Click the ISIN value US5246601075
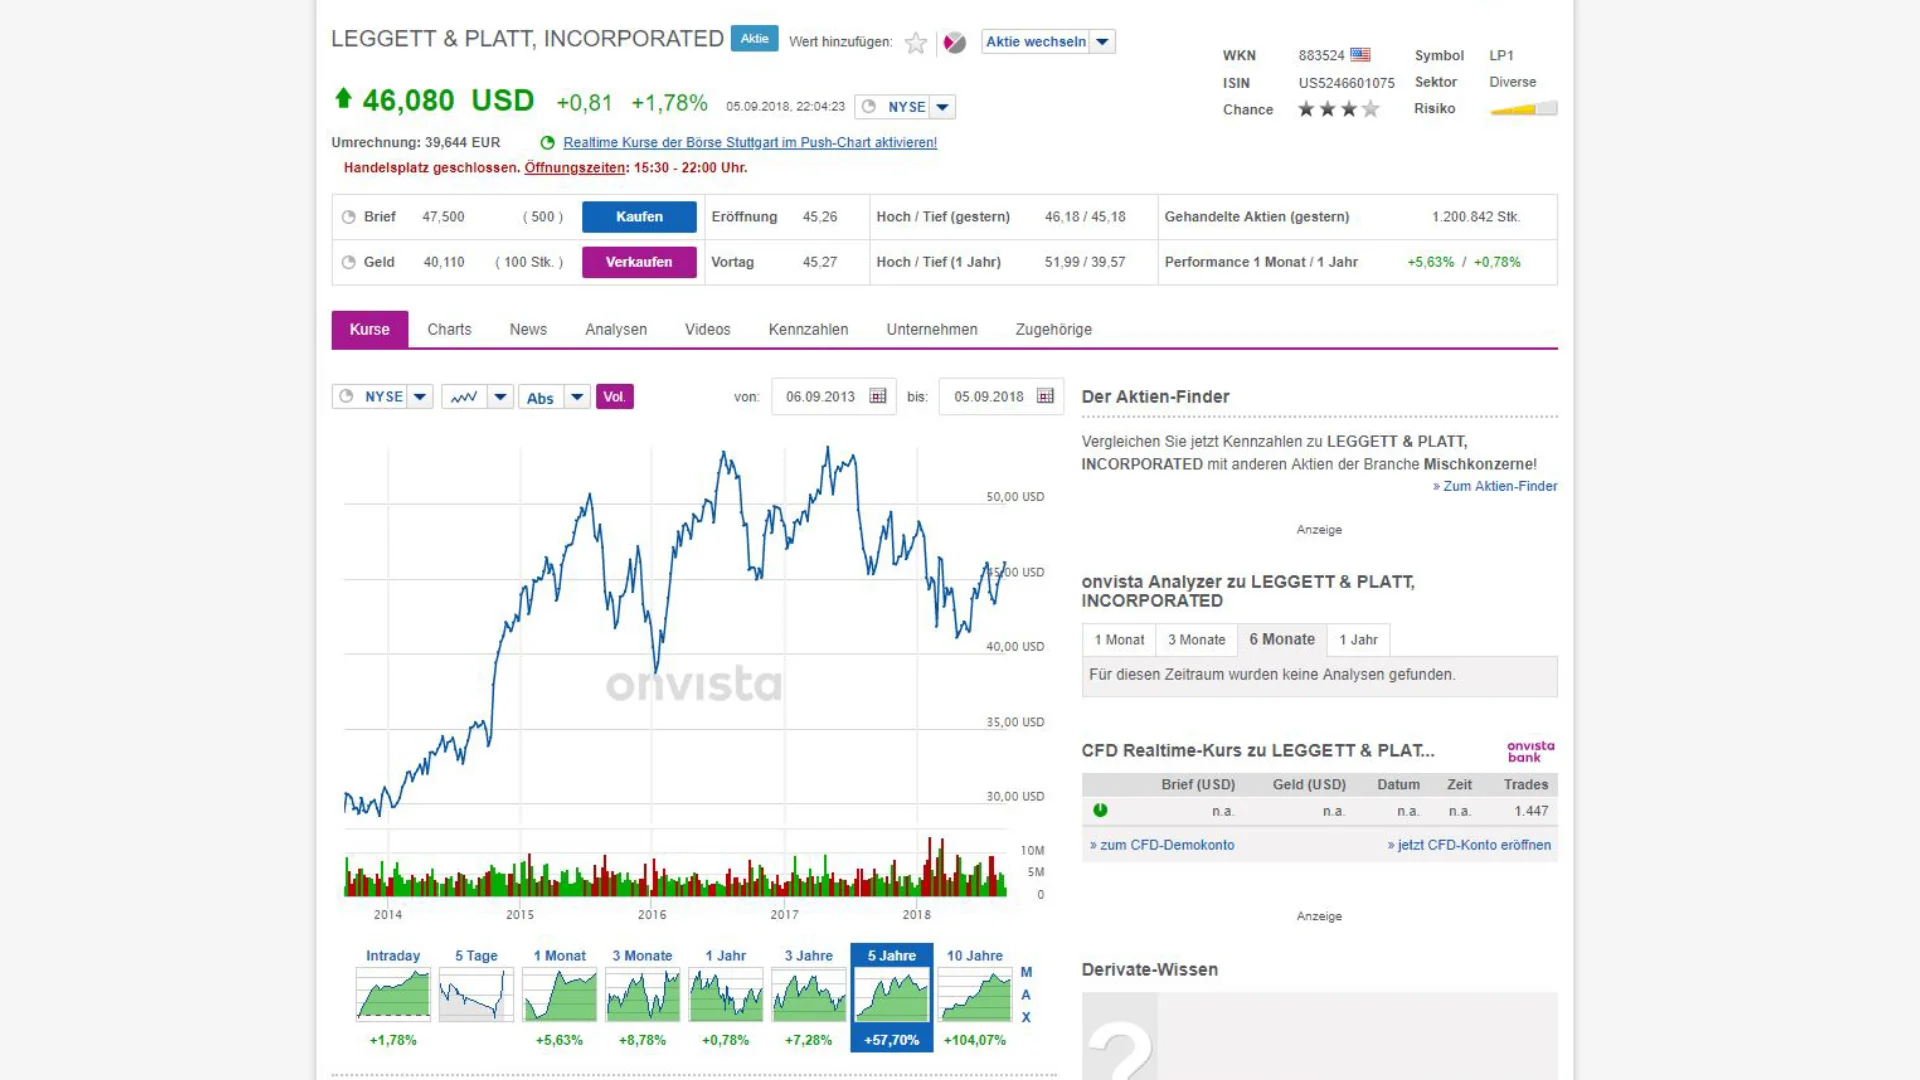Viewport: 1920px width, 1080px height. pos(1346,83)
